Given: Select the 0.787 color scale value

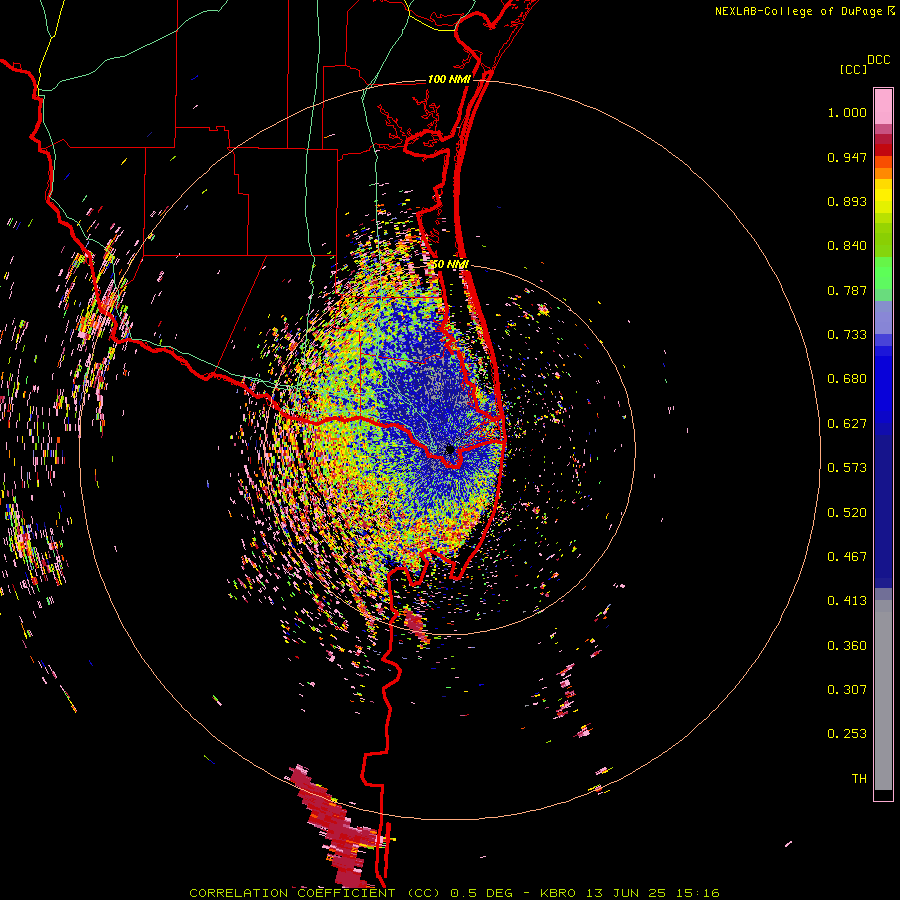Looking at the screenshot, I should tap(847, 290).
